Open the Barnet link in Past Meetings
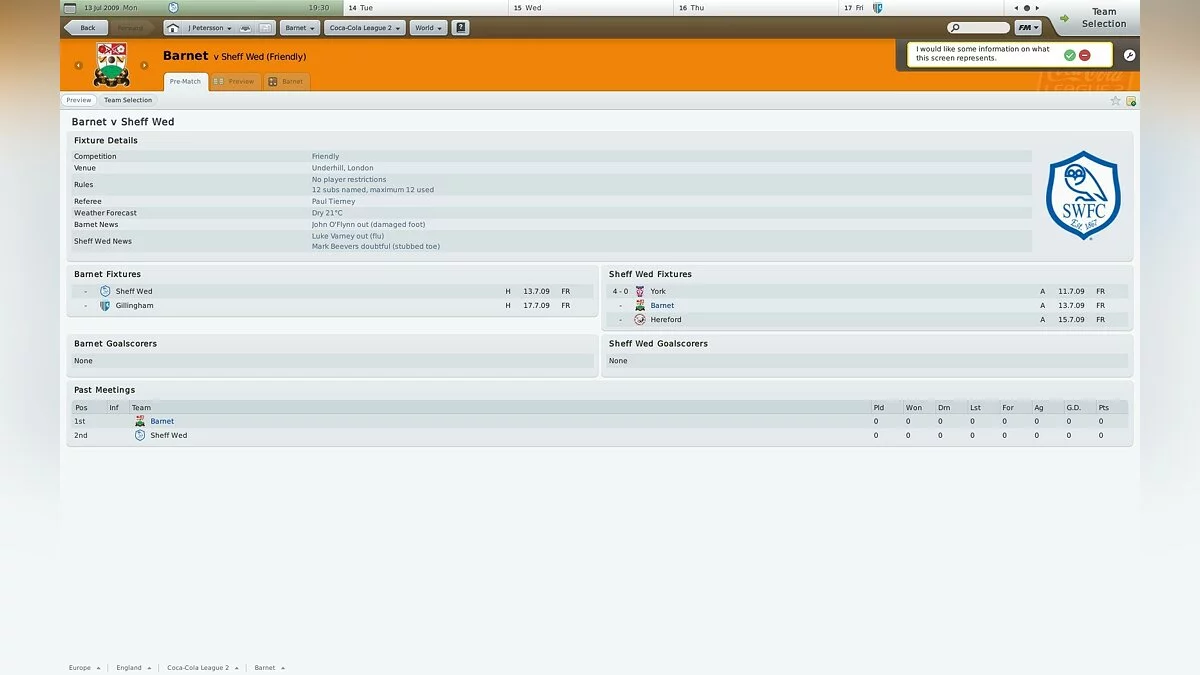 [162, 421]
